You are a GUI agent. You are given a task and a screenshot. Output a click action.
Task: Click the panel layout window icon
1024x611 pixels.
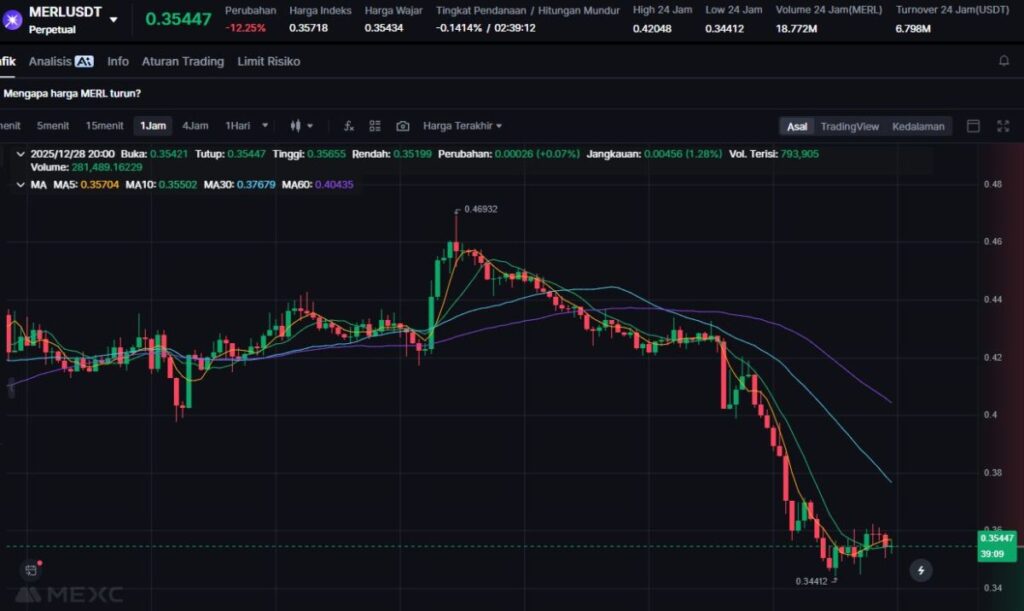click(x=973, y=126)
